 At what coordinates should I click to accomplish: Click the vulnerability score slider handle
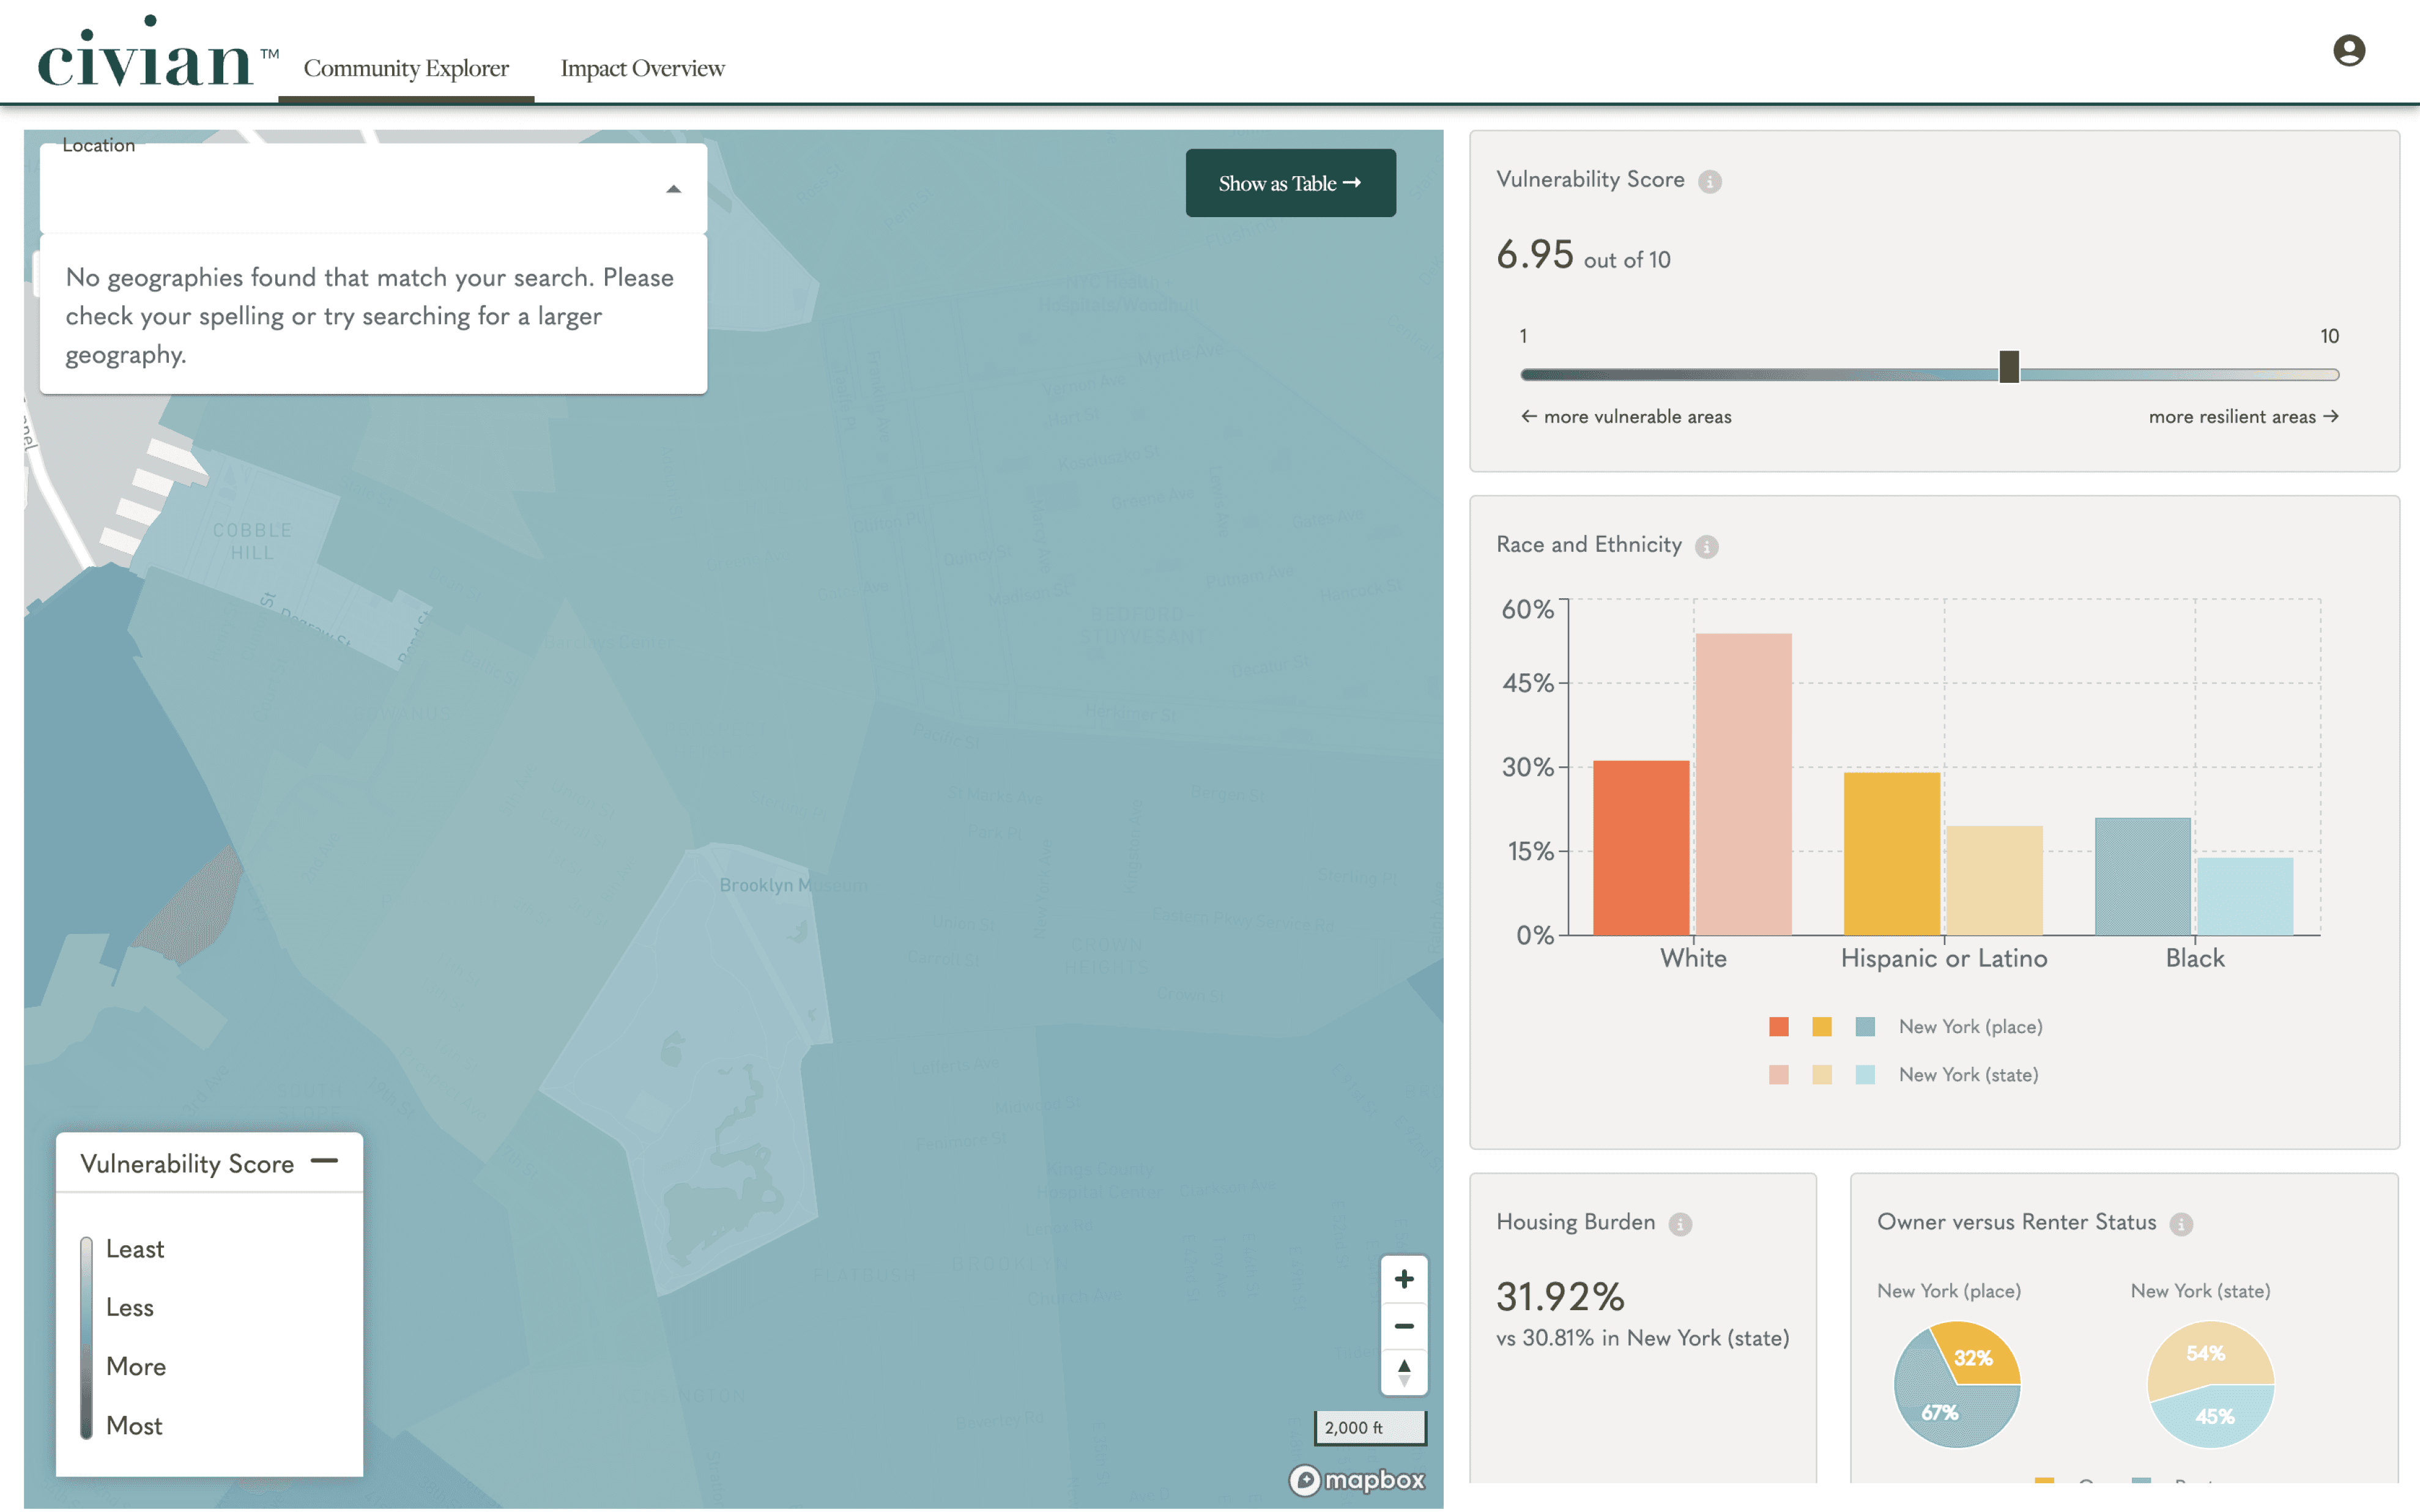(2009, 367)
